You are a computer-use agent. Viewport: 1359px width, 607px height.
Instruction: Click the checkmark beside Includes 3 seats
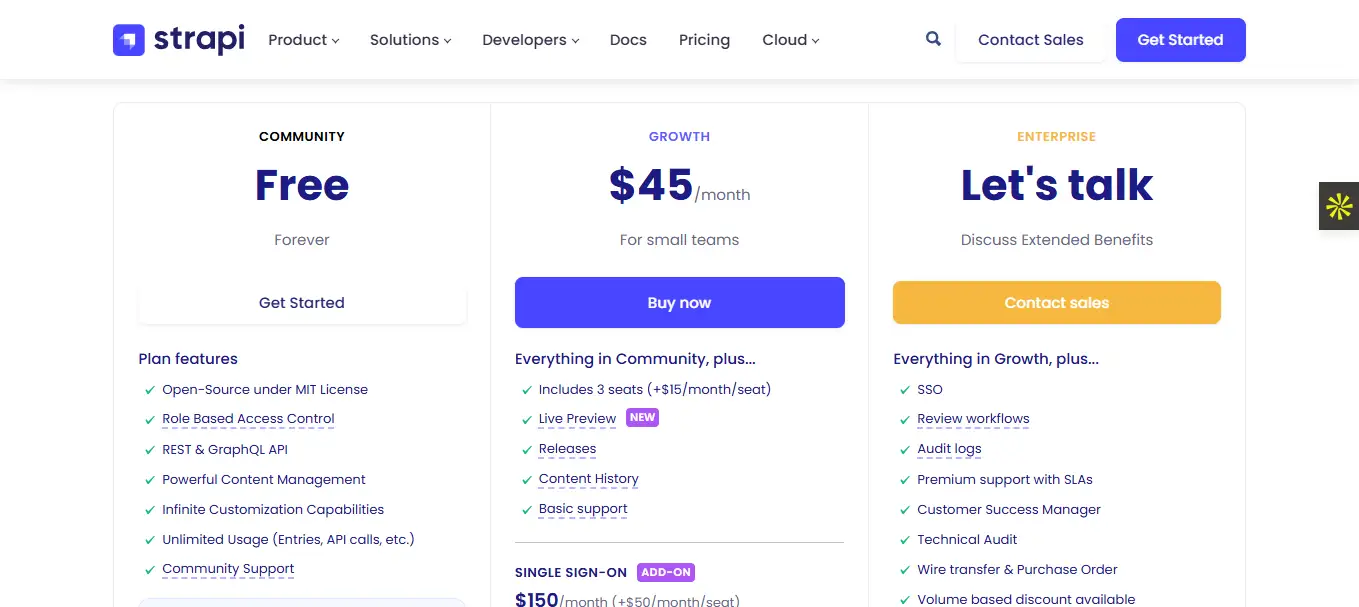(x=527, y=390)
